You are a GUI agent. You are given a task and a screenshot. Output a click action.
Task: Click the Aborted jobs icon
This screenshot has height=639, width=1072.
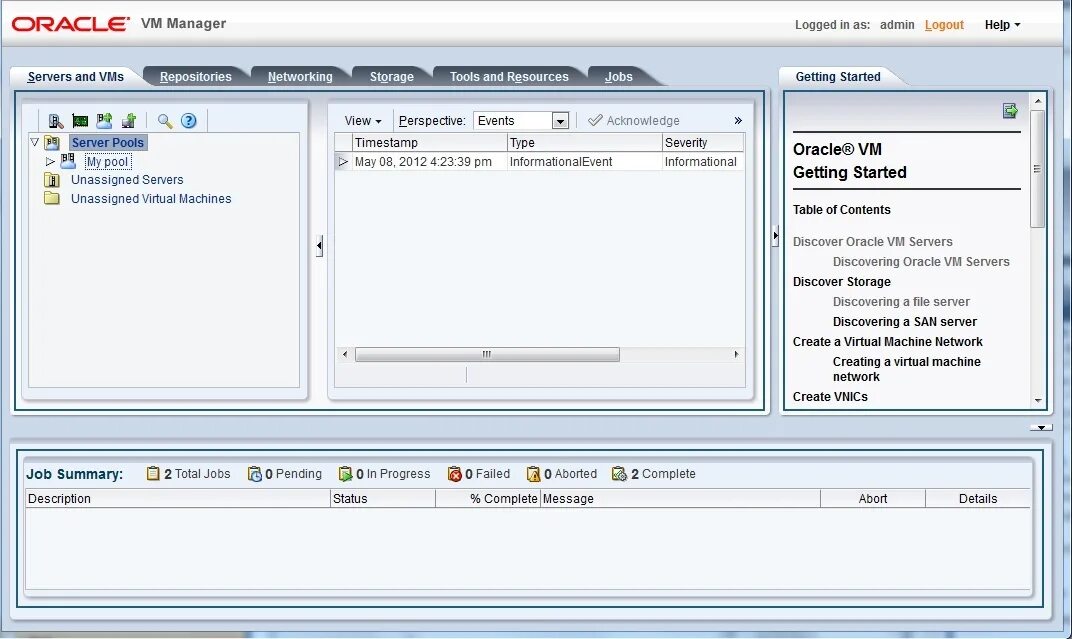tap(533, 474)
